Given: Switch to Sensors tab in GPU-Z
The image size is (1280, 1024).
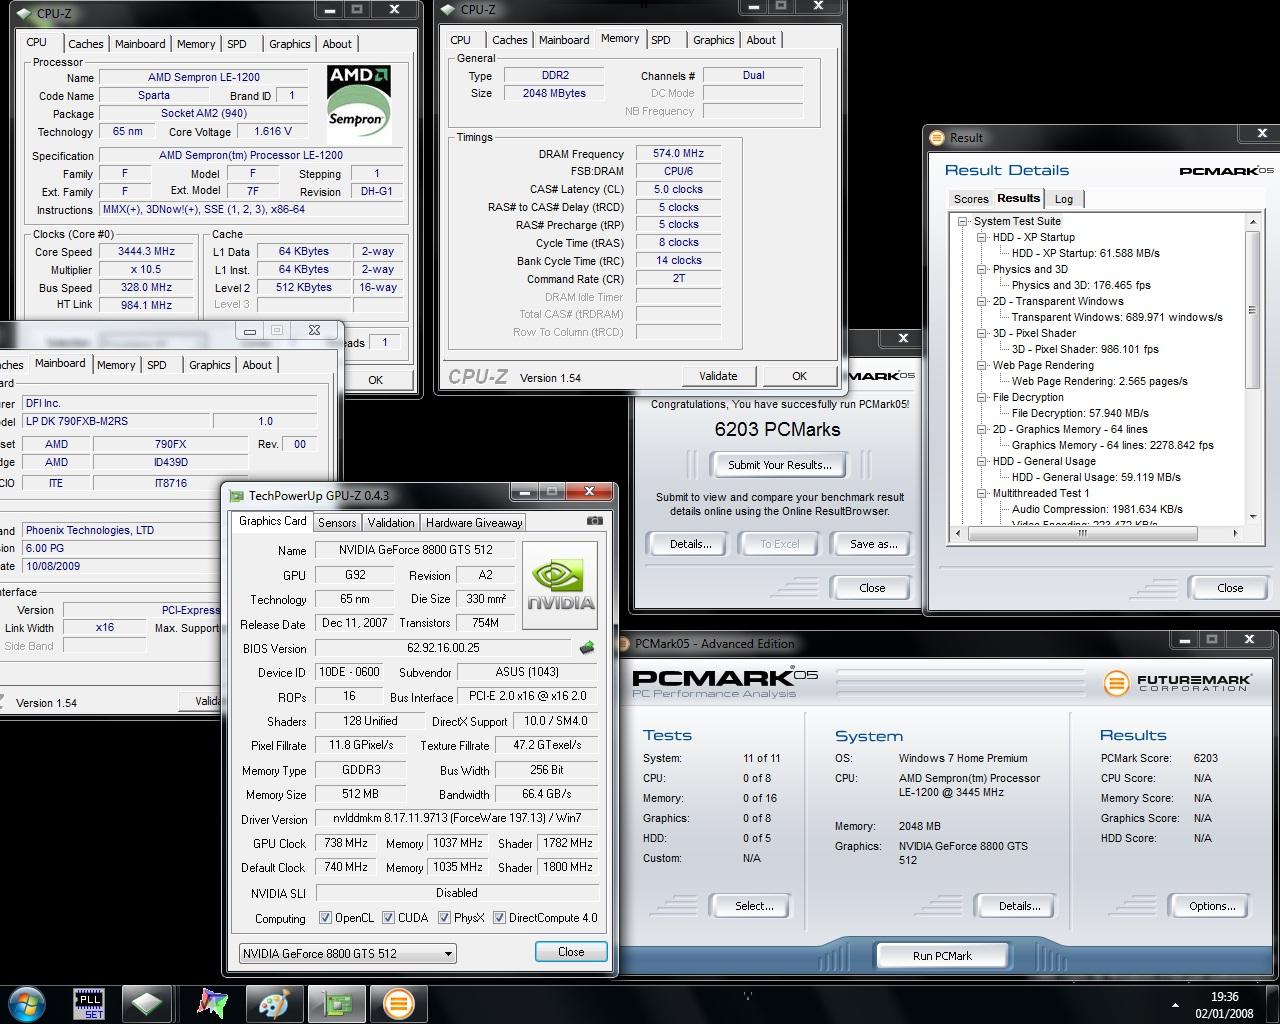Looking at the screenshot, I should (337, 522).
